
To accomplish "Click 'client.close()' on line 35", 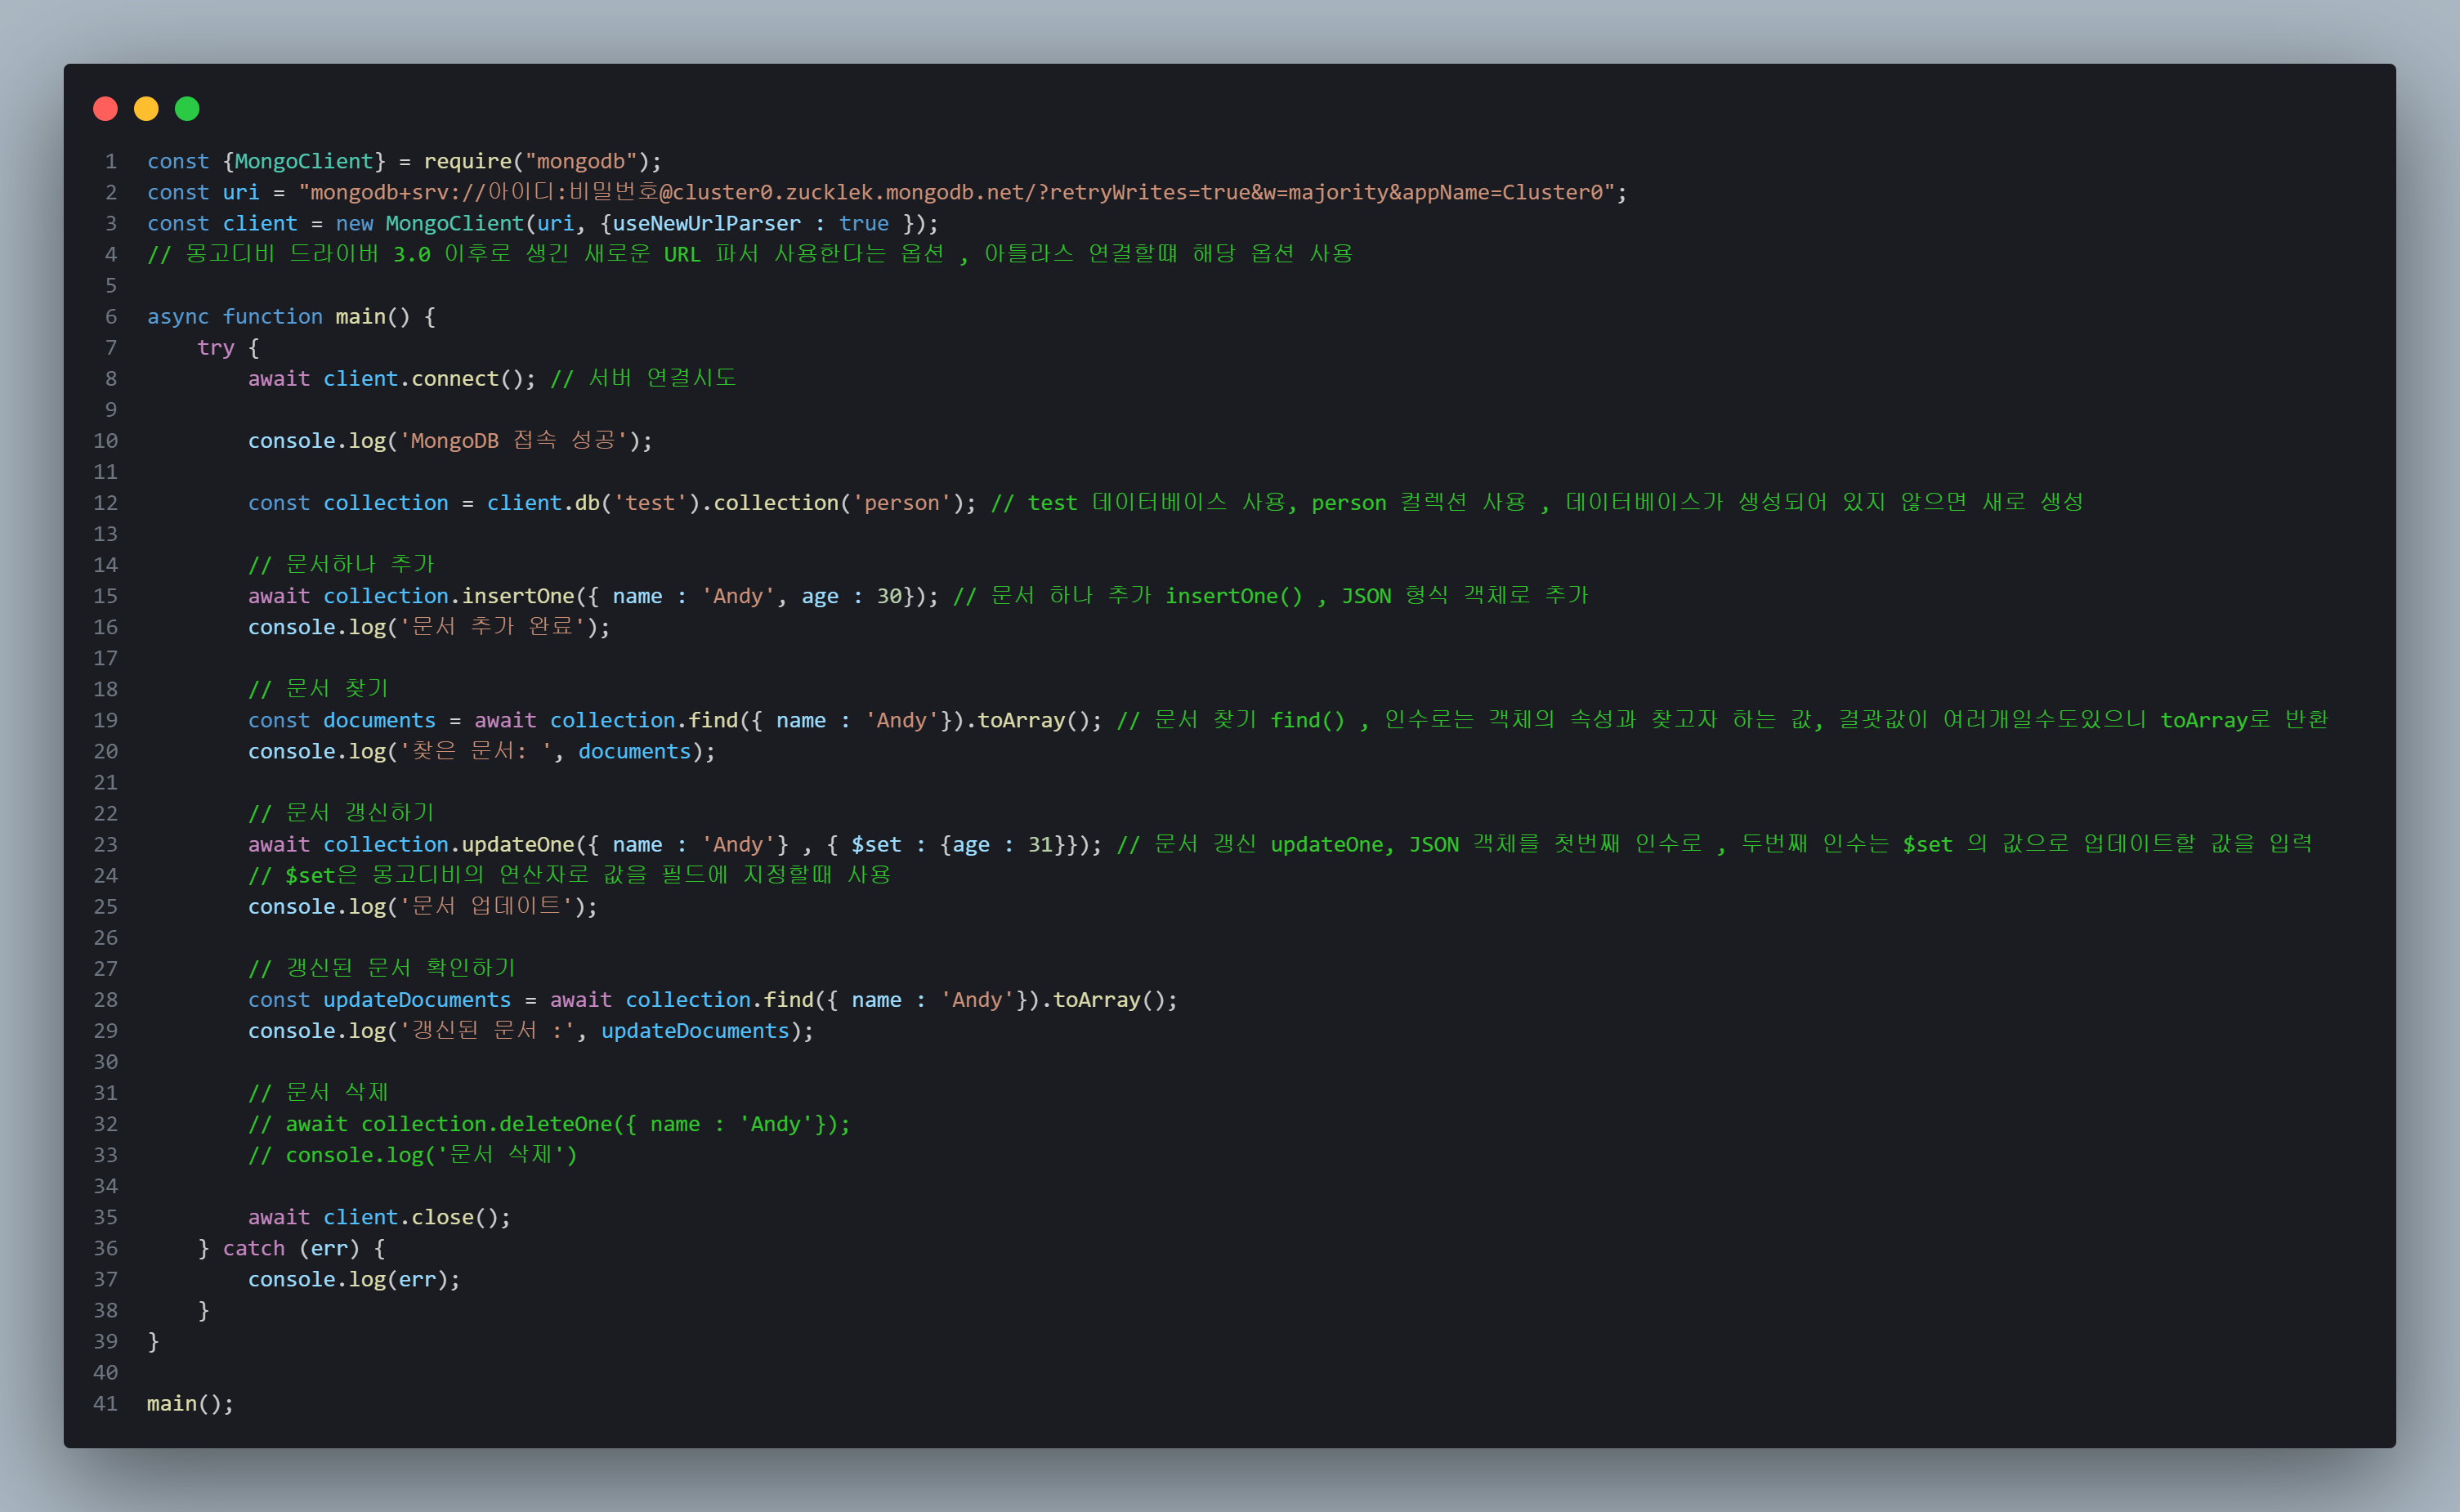I will point(410,1216).
